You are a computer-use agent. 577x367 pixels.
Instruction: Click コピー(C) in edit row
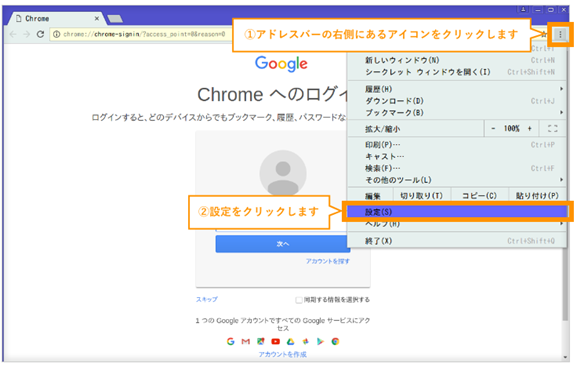479,195
